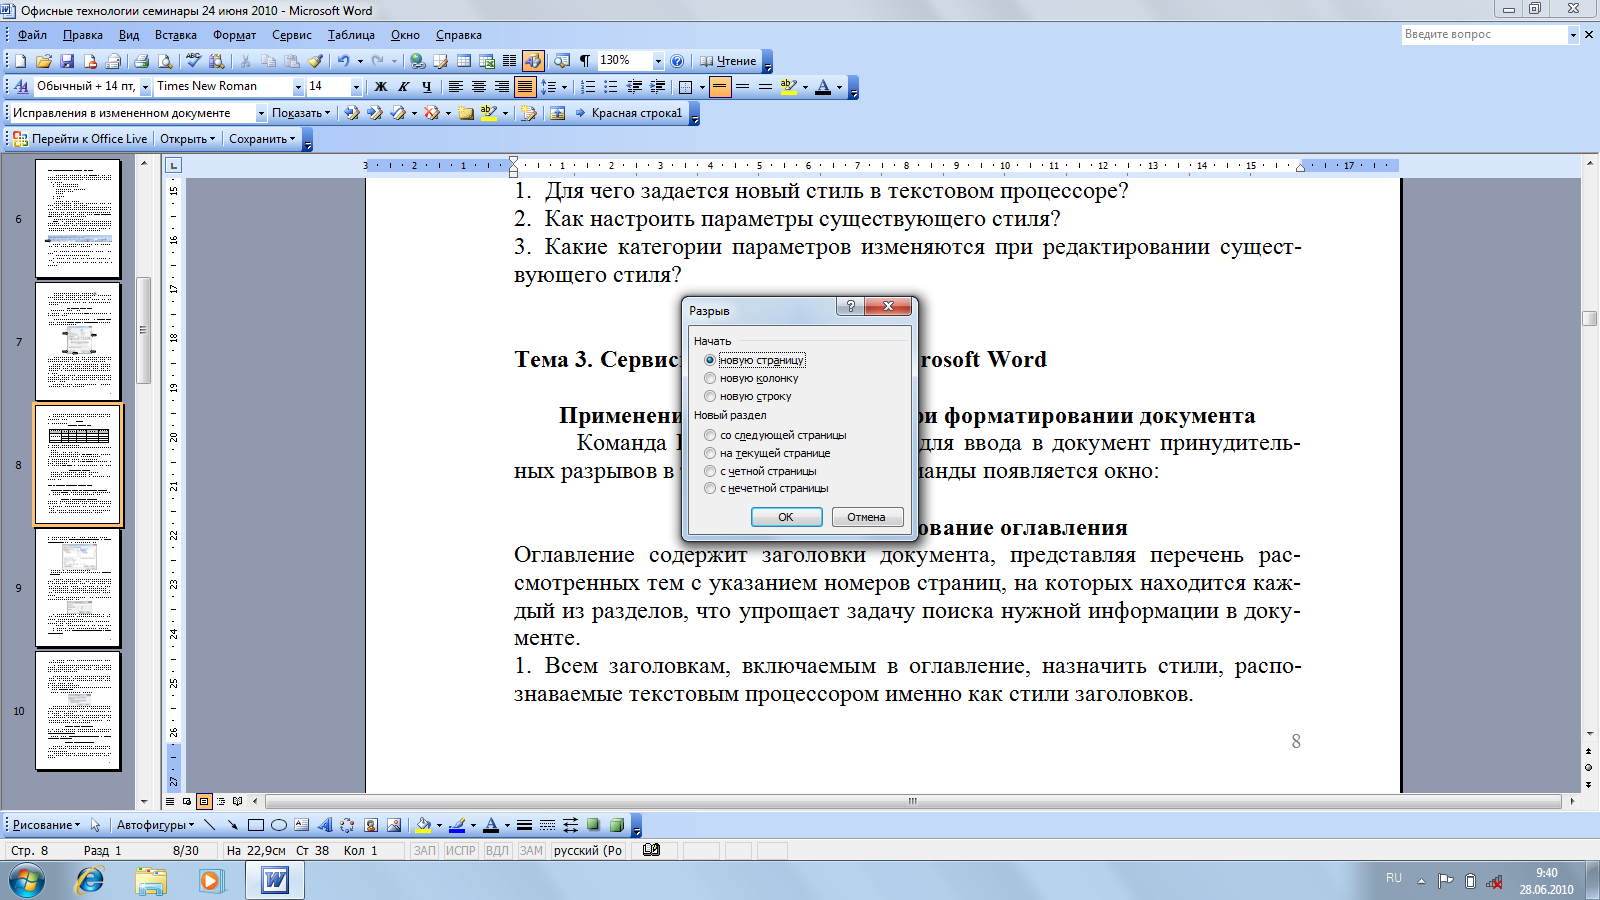Save the document with the floppy icon
Image resolution: width=1600 pixels, height=900 pixels.
coord(67,61)
